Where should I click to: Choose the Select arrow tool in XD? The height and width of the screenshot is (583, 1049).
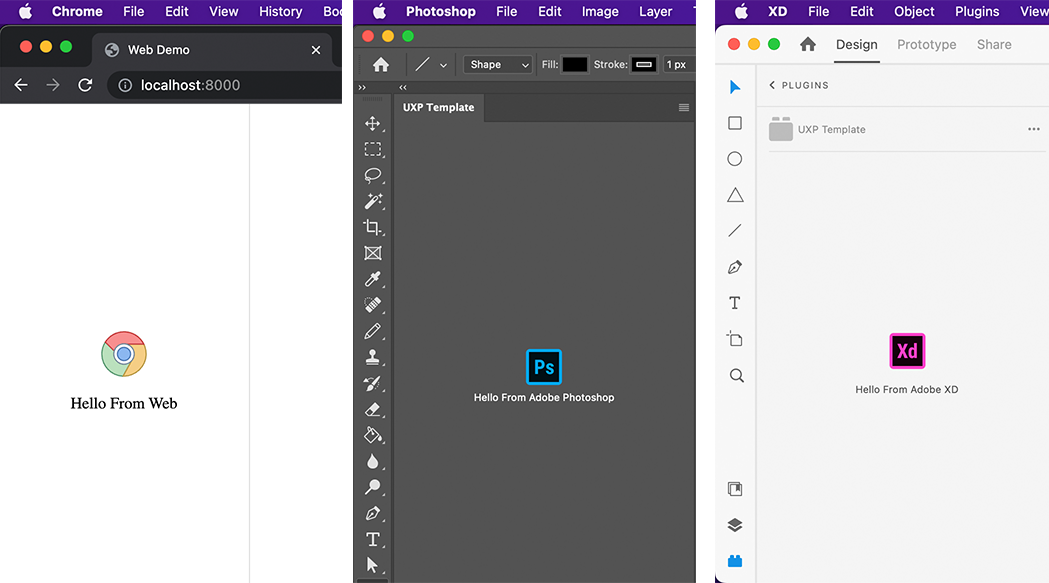click(x=735, y=87)
